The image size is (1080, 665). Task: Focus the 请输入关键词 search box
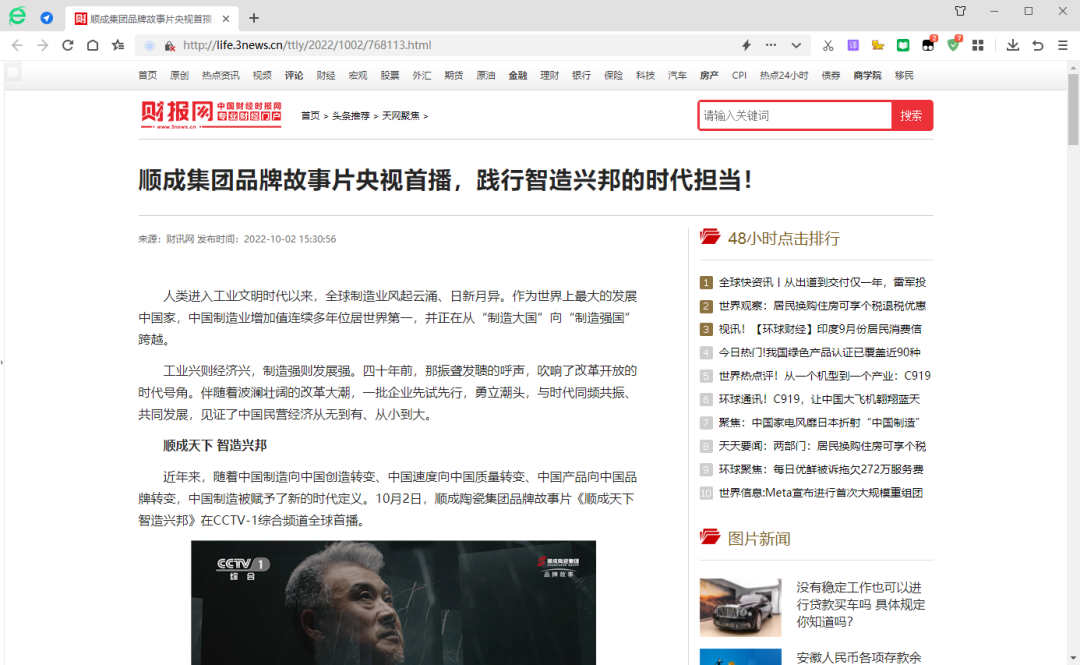pos(795,116)
